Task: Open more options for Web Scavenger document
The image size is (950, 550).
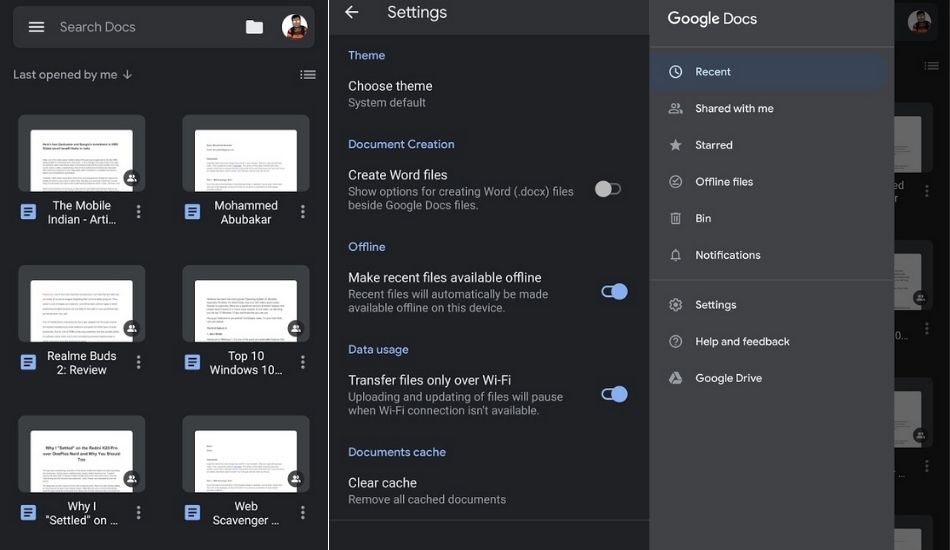Action: coord(303,512)
